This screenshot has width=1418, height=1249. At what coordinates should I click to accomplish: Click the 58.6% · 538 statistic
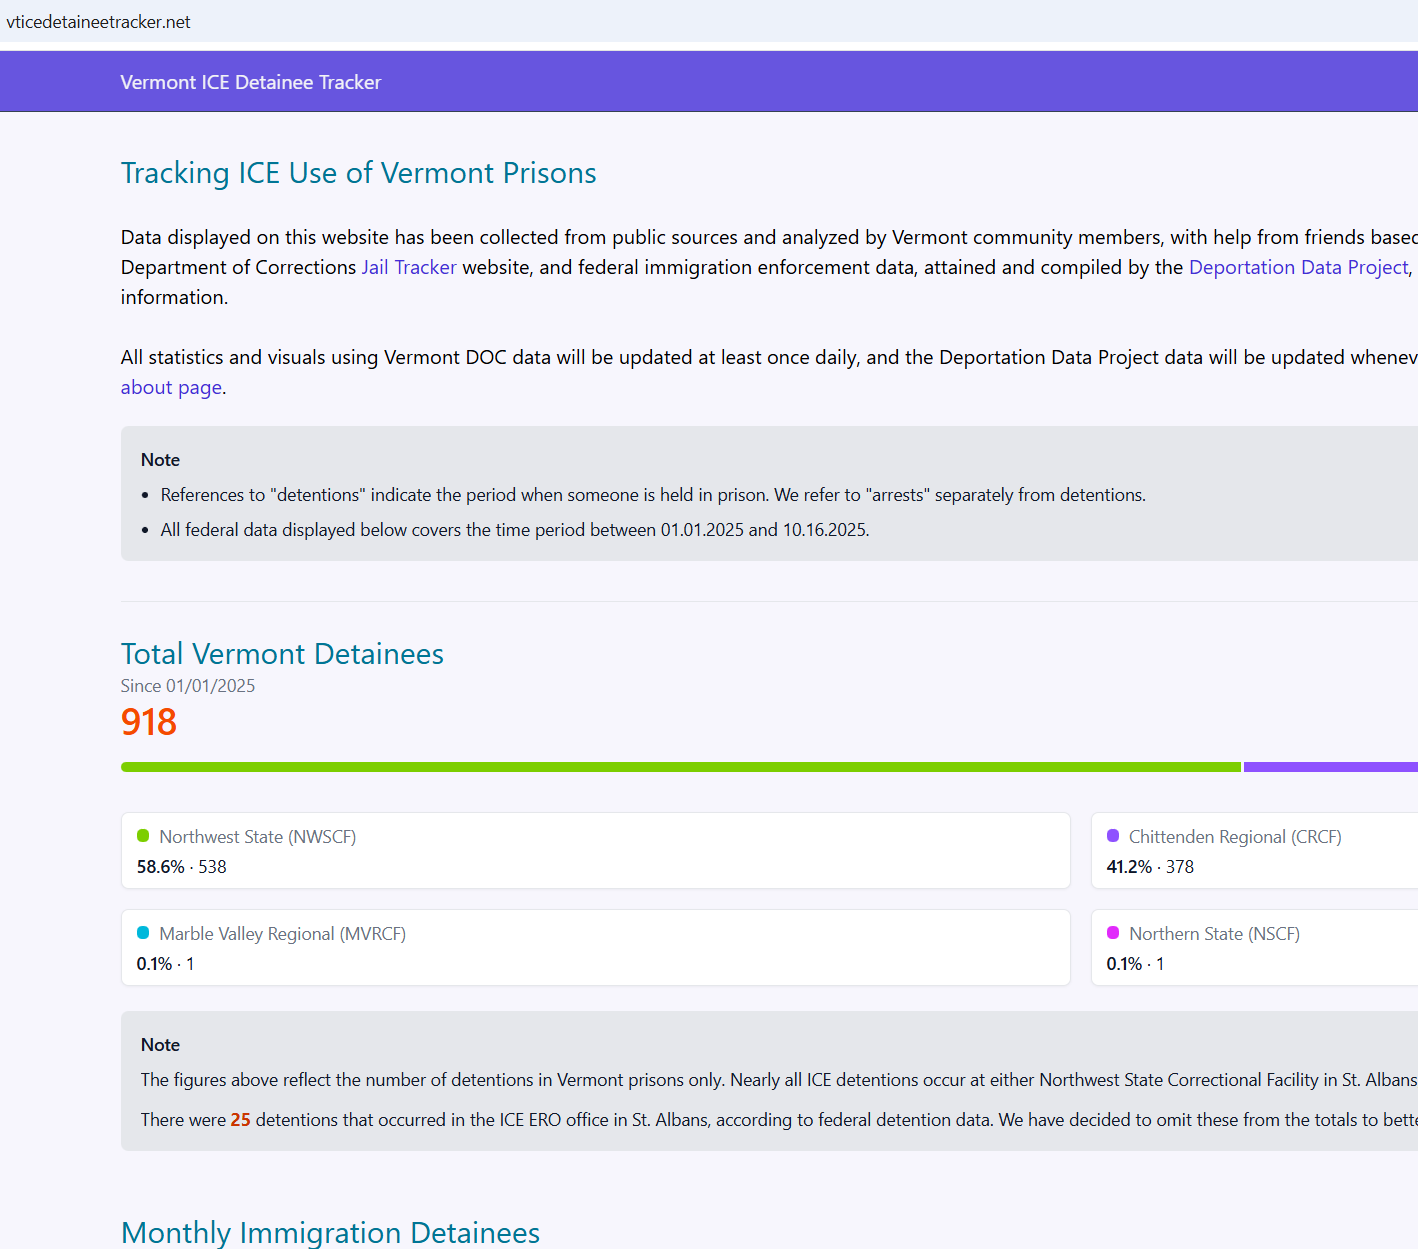click(182, 867)
